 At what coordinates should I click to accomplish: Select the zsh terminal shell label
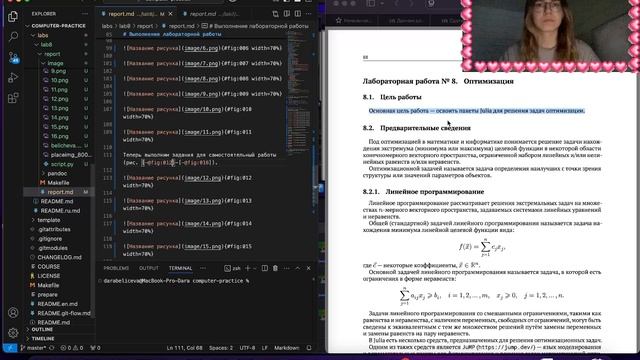tap(233, 268)
